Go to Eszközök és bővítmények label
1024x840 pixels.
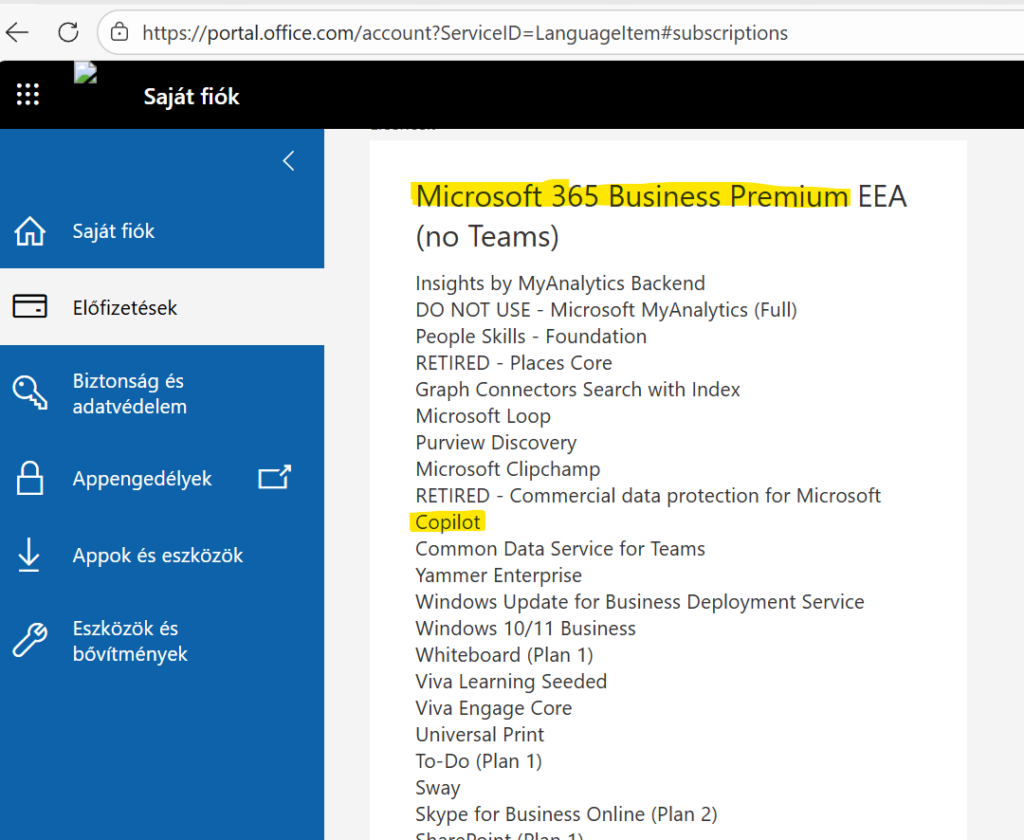coord(130,641)
